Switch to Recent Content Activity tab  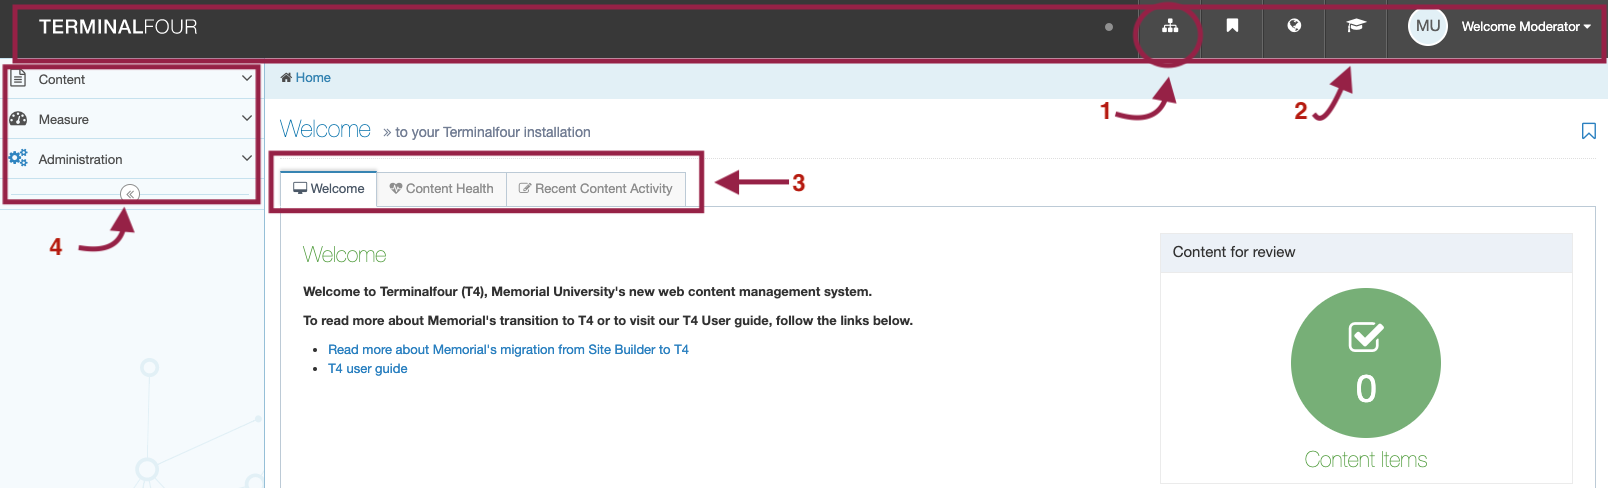[x=596, y=189]
